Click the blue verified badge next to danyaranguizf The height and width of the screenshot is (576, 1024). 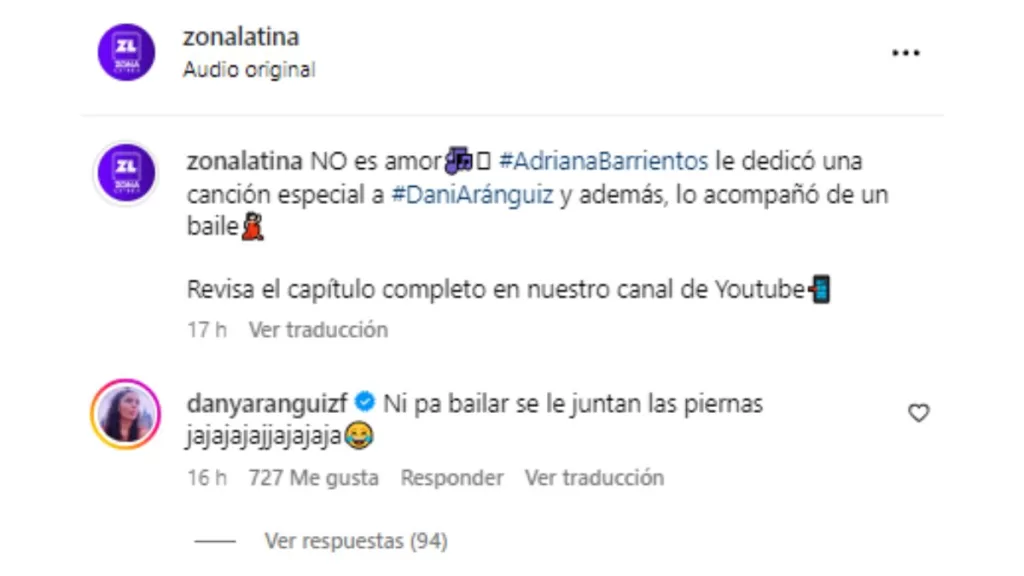364,402
